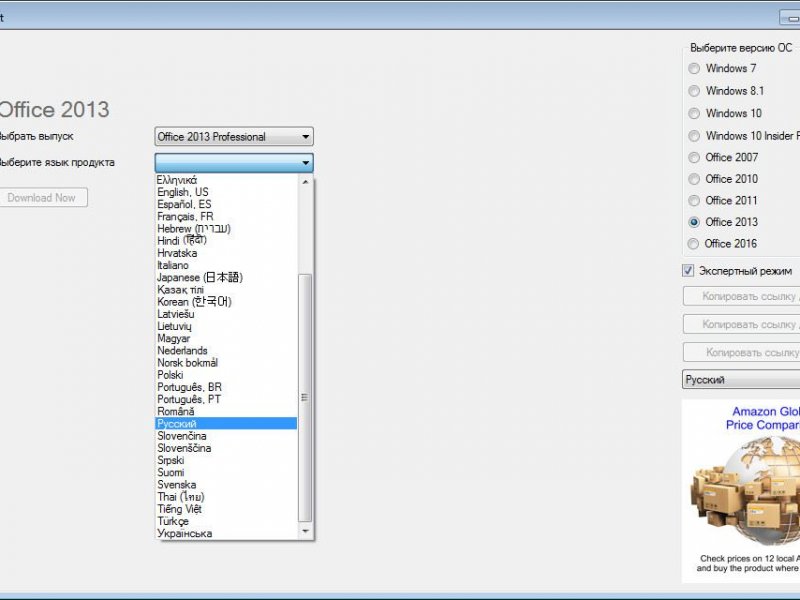The image size is (800, 600).
Task: Select the Windows 10 radio button
Action: pos(694,113)
